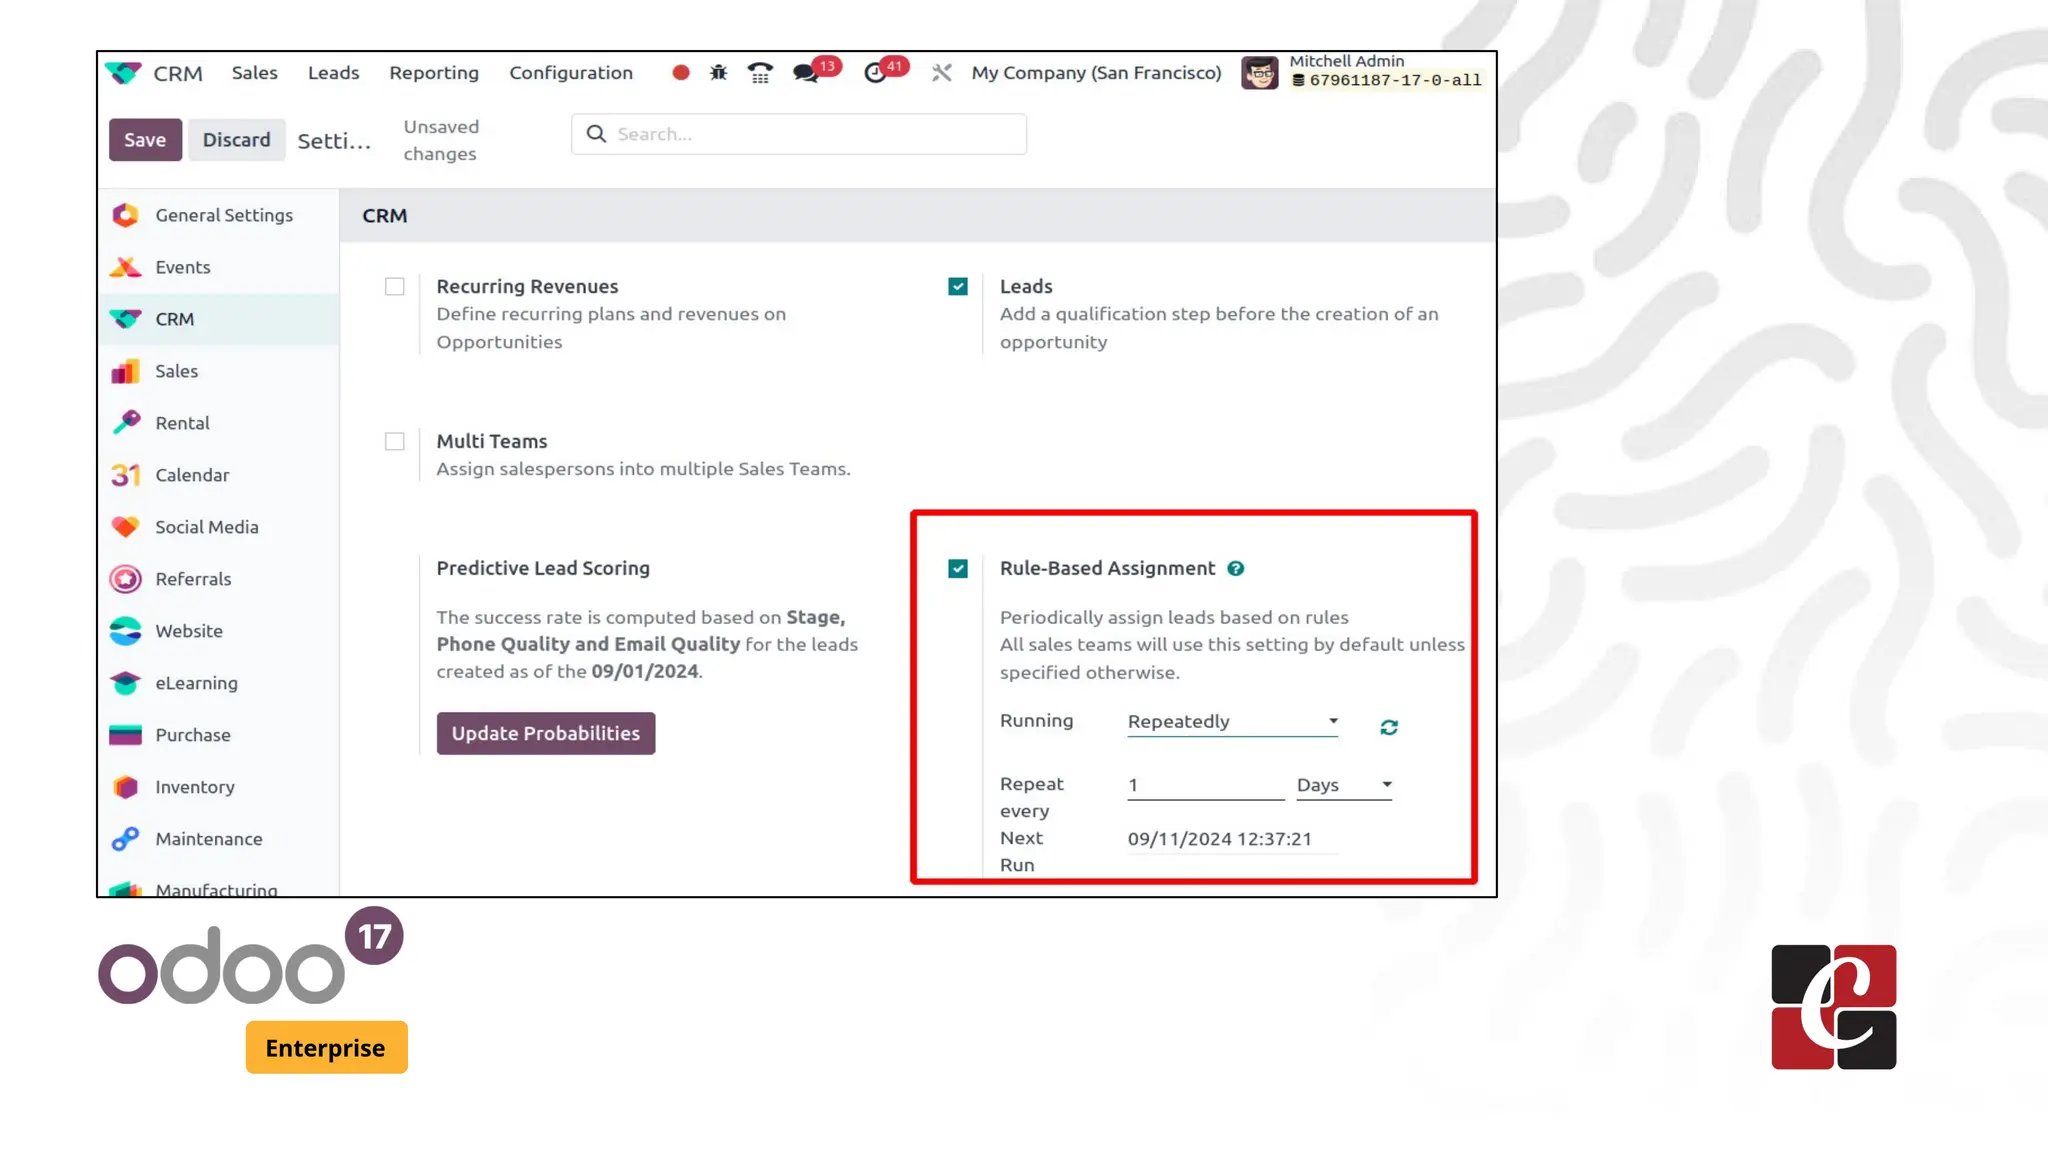
Task: Click the Update Probabilities button
Action: pos(546,733)
